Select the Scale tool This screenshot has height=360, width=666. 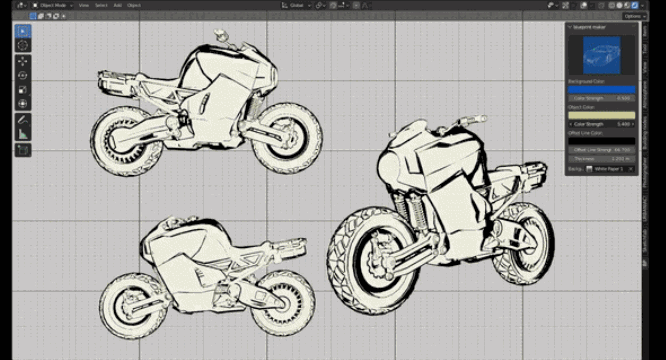[x=23, y=90]
